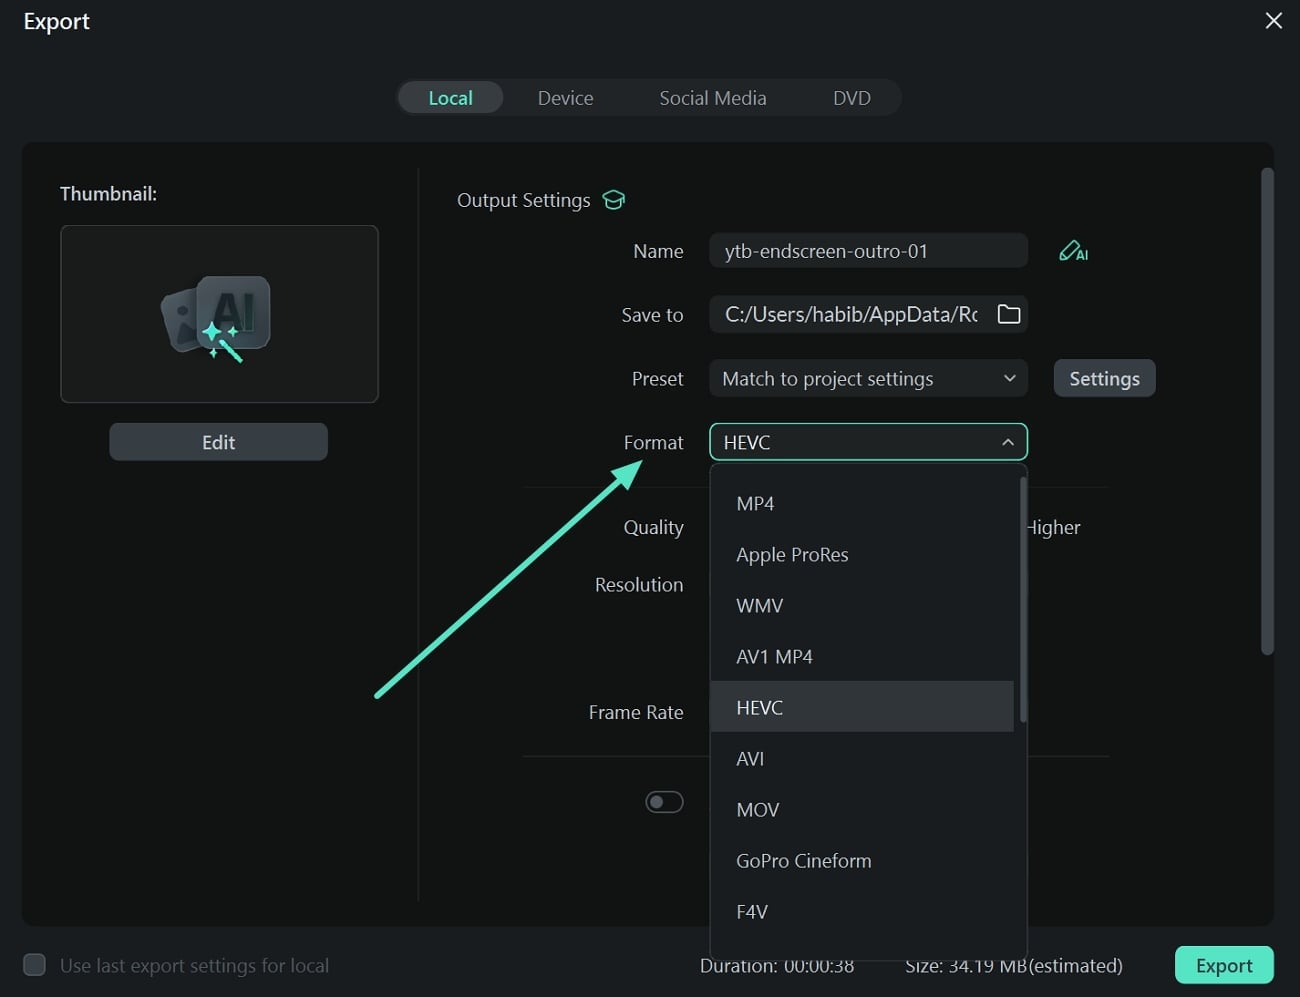Click the Name text field
Screen dimensions: 1300x997
[x=867, y=251]
